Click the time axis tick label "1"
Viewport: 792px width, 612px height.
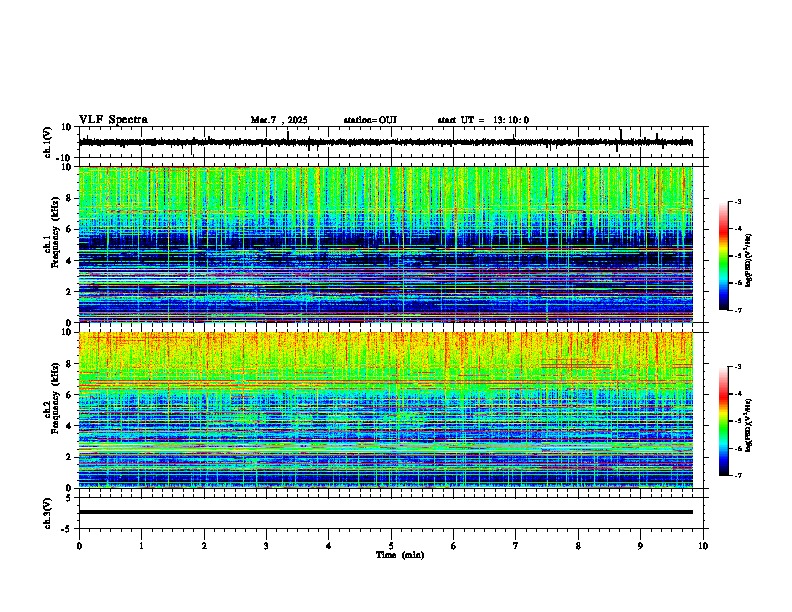(141, 546)
